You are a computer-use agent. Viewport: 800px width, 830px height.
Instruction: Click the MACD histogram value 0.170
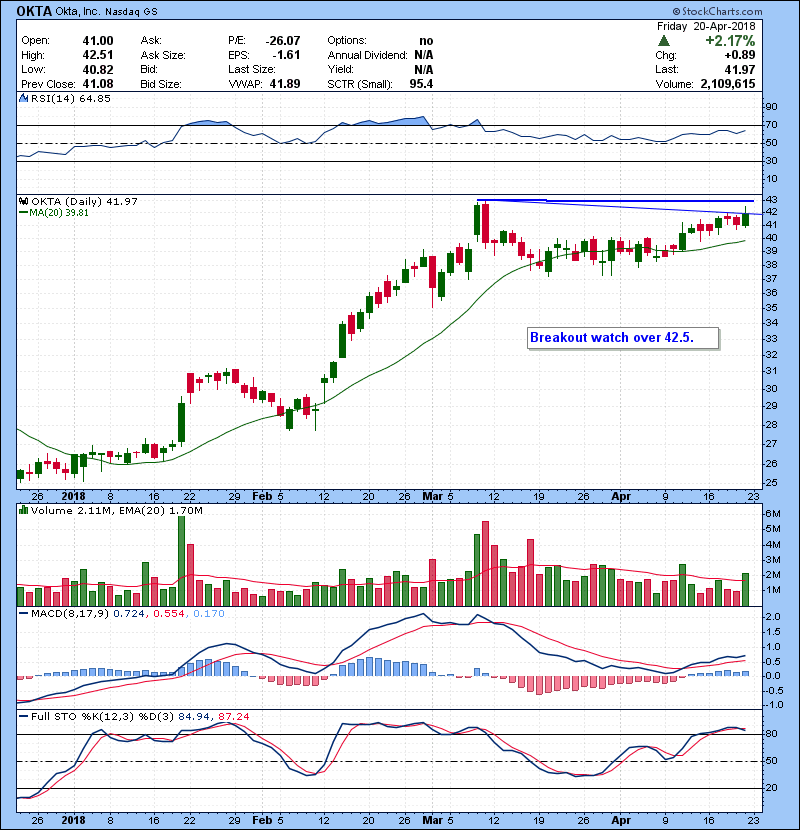point(209,614)
